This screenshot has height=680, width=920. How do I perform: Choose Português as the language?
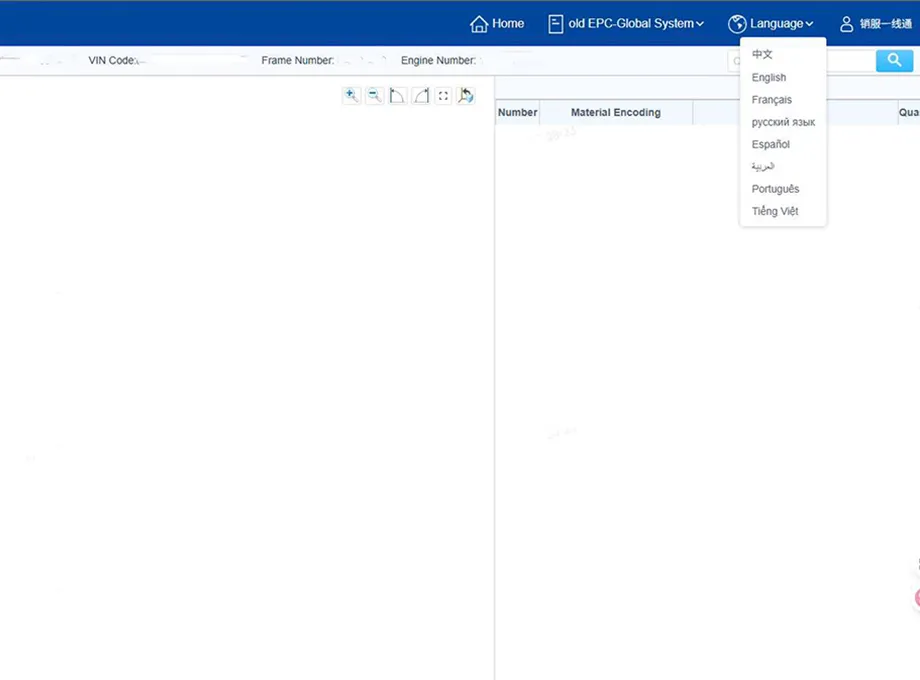pyautogui.click(x=775, y=189)
